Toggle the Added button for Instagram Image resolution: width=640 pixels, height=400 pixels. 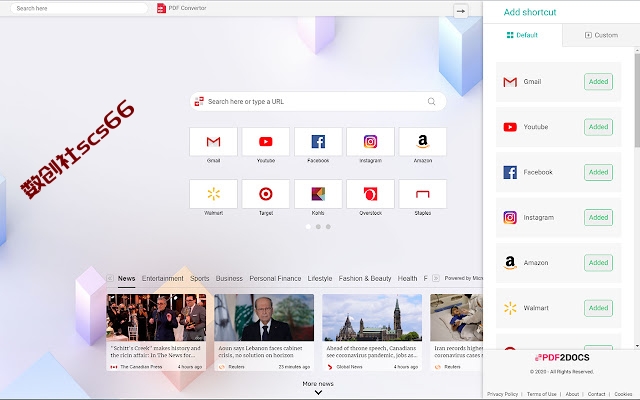pyautogui.click(x=598, y=218)
